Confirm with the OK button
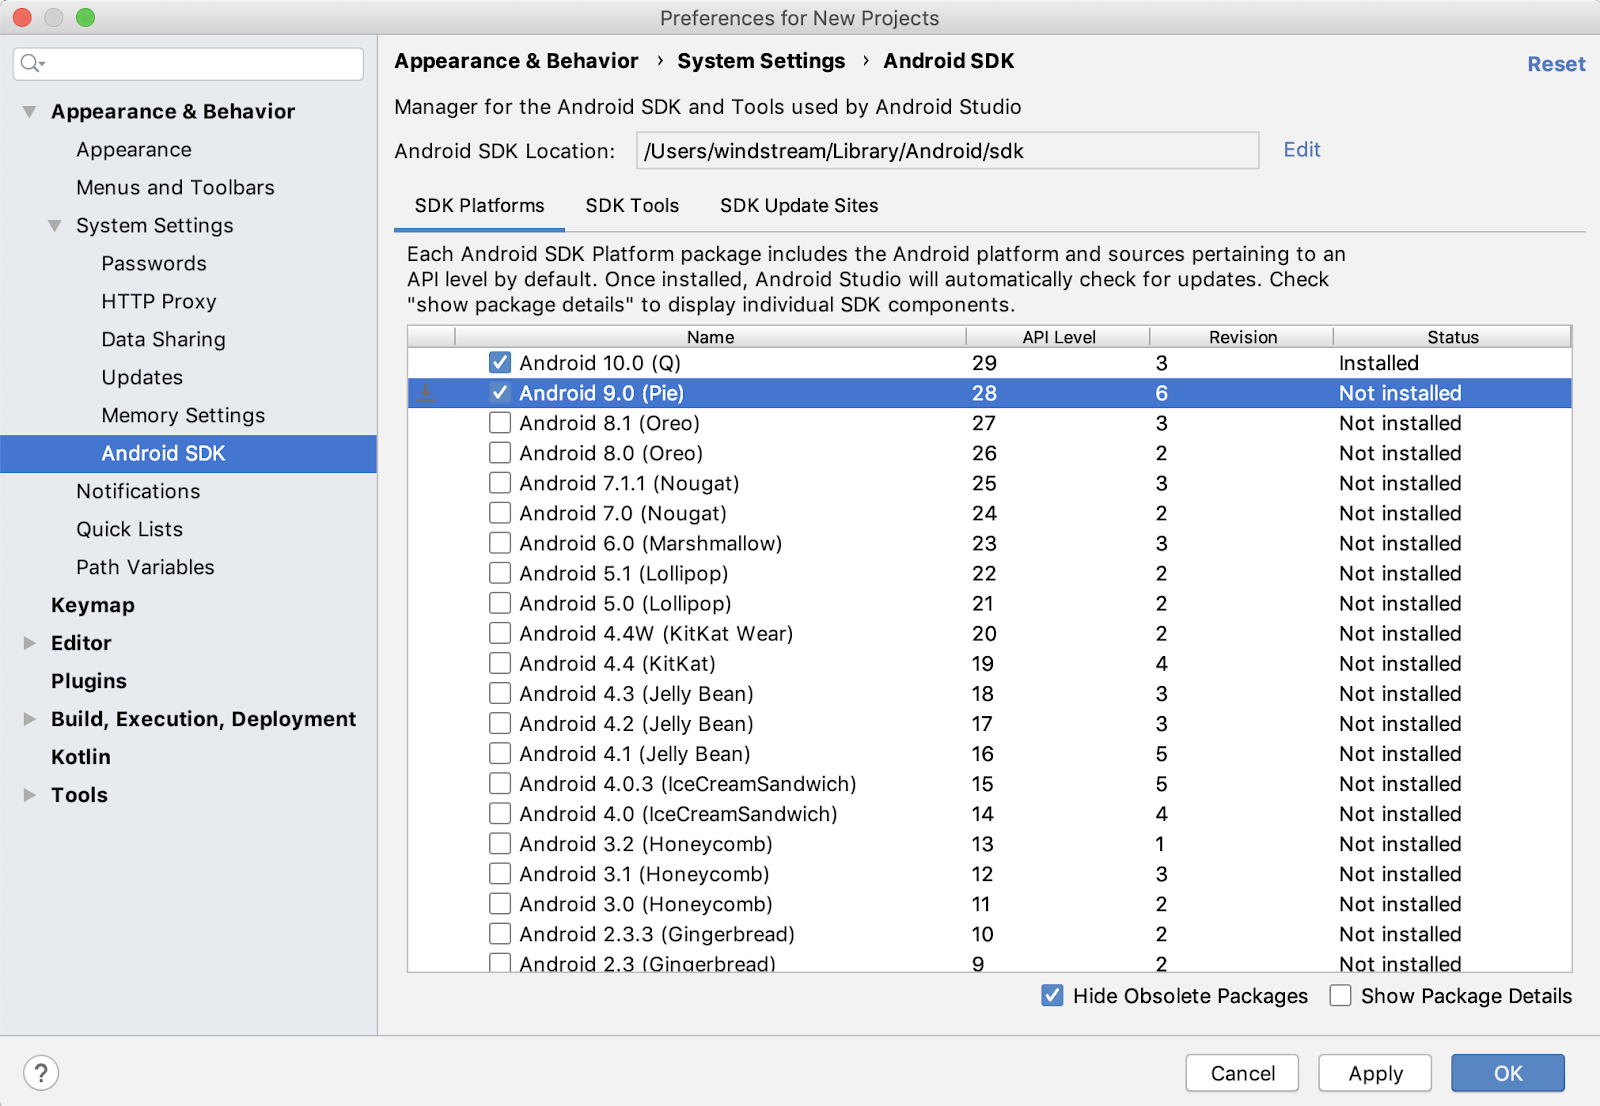 click(1508, 1073)
